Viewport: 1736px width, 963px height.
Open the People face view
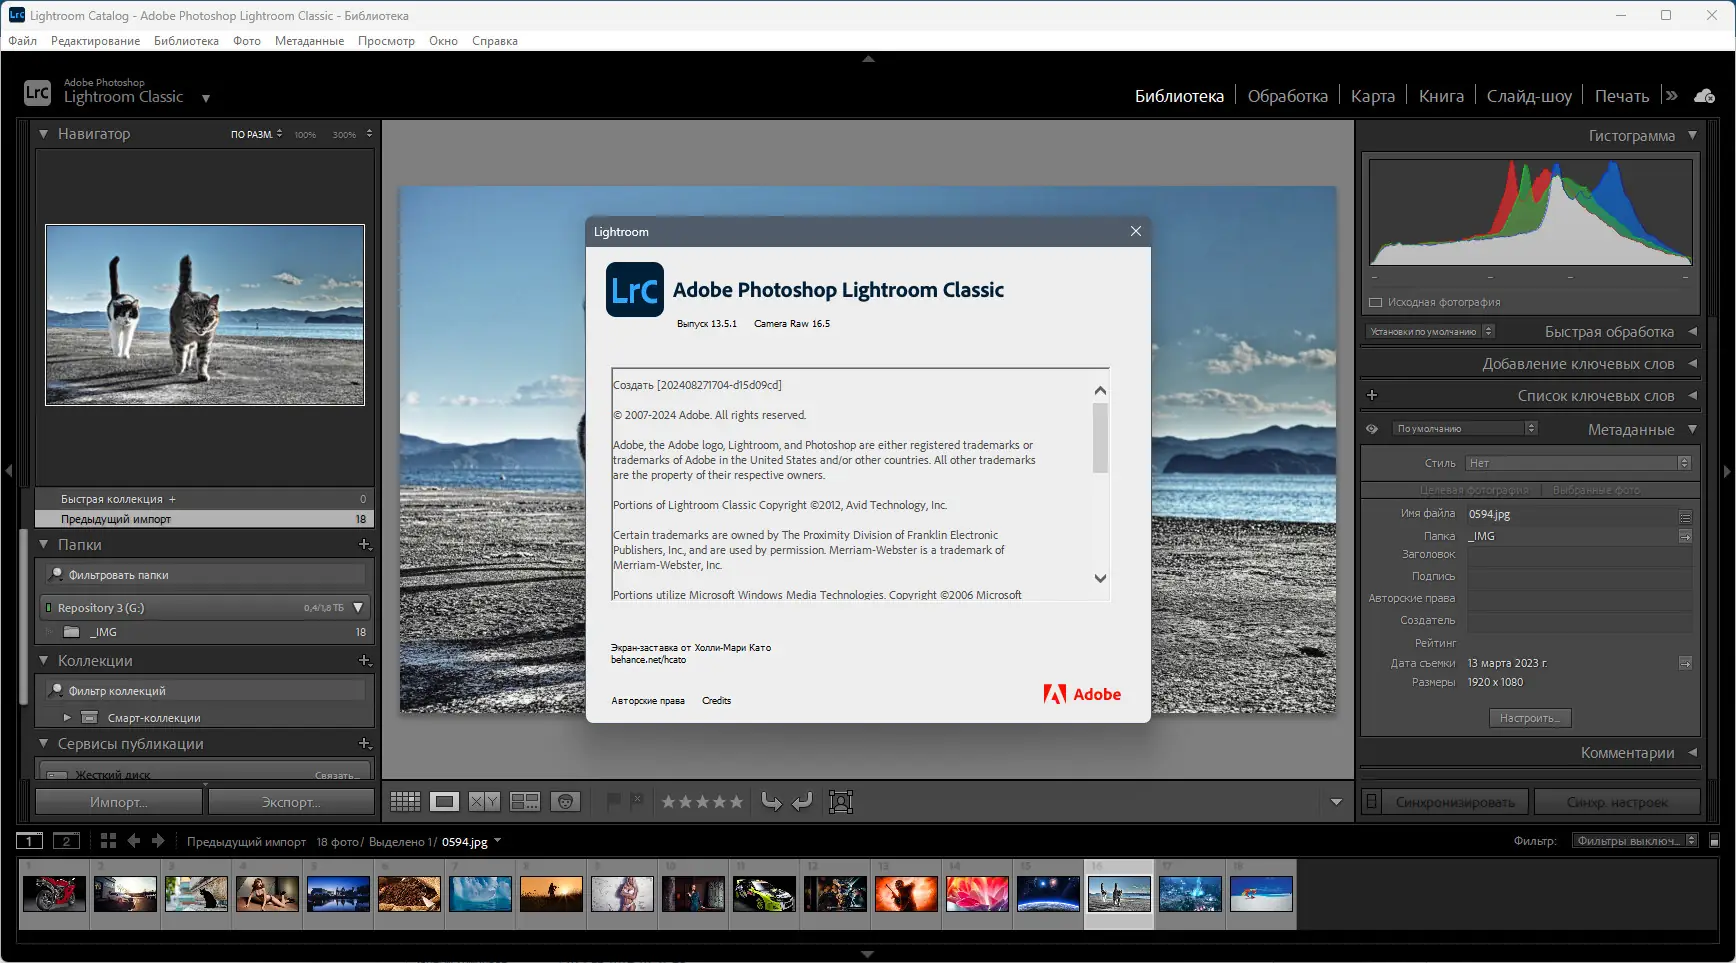pos(565,801)
